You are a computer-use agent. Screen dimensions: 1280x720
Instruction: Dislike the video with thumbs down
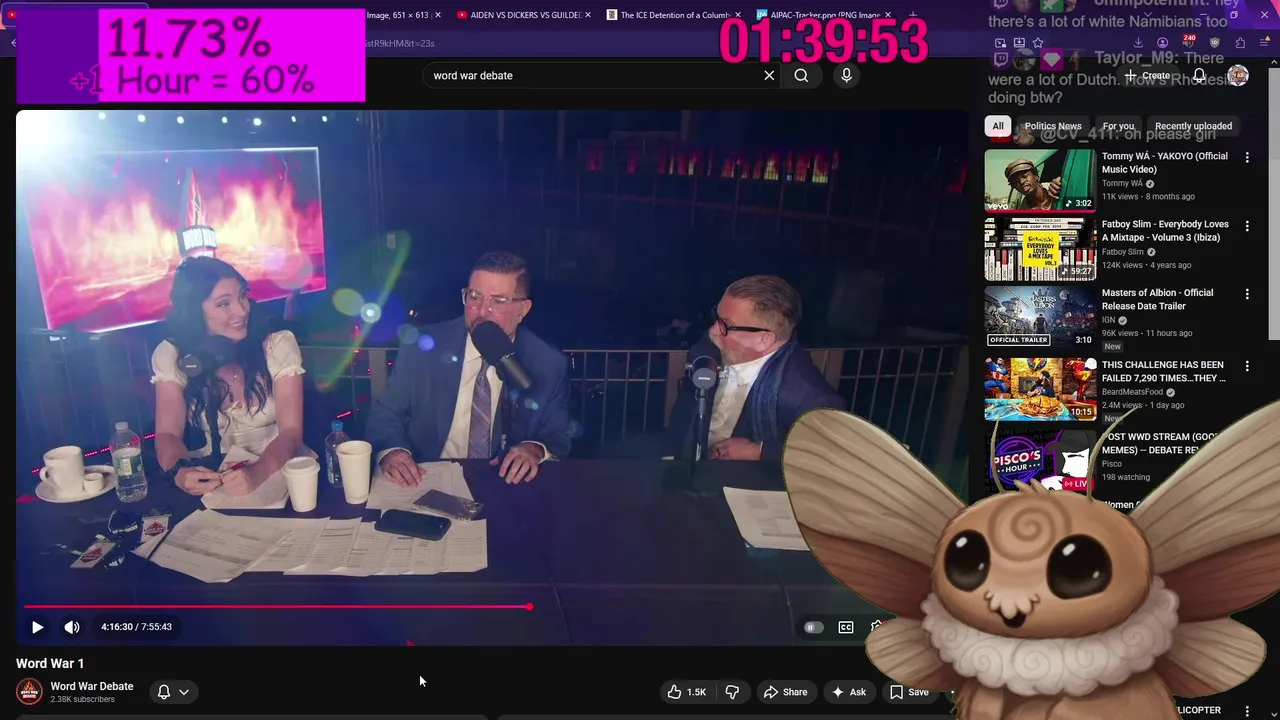(x=732, y=692)
